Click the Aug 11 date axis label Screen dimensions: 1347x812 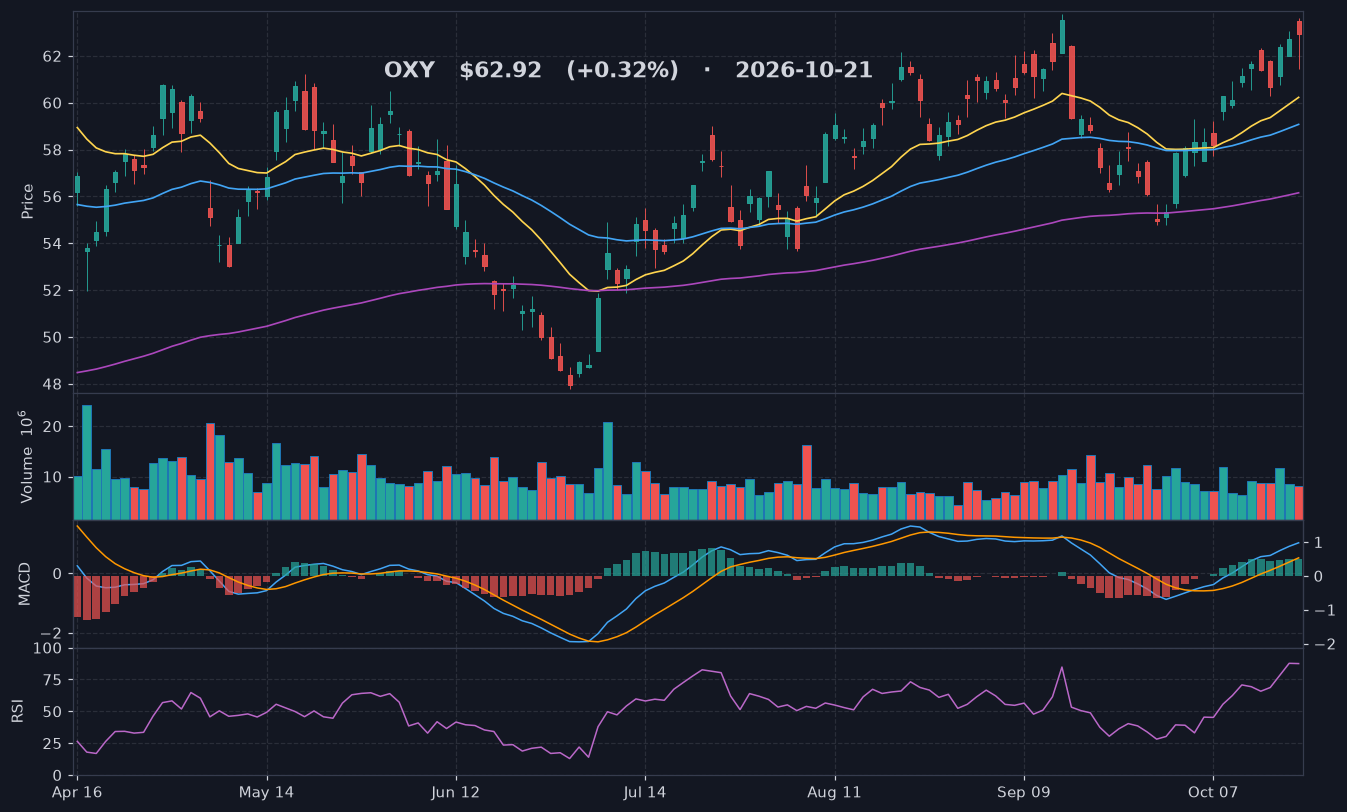click(834, 792)
